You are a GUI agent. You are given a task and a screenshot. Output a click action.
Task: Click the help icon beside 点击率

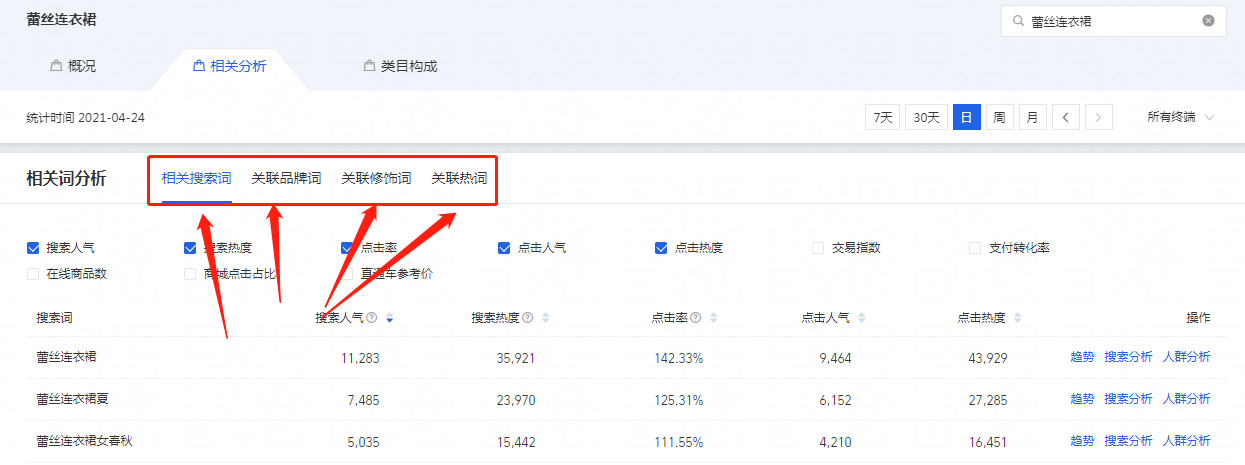pos(695,318)
